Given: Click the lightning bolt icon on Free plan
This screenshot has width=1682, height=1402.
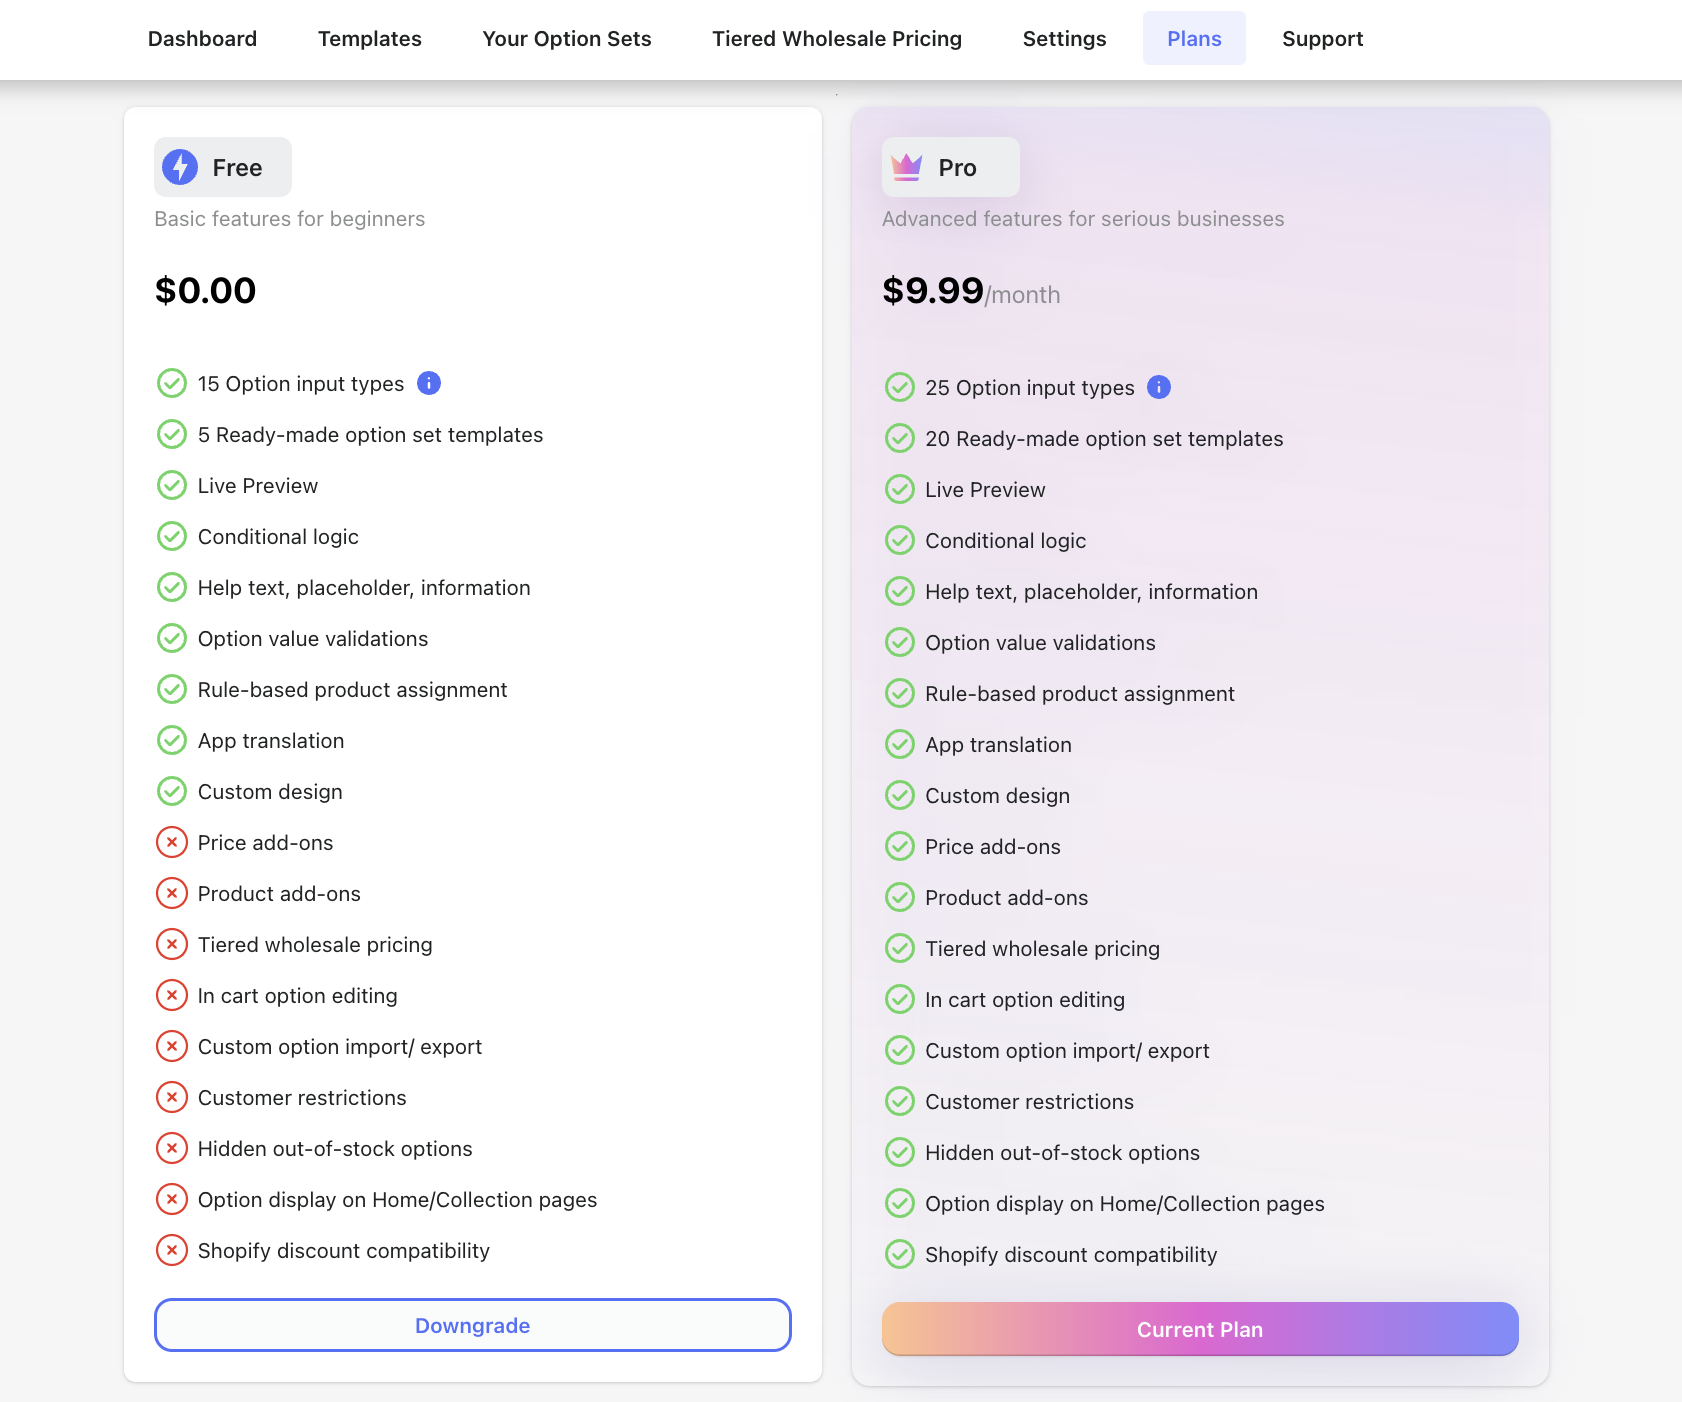Looking at the screenshot, I should click(180, 167).
